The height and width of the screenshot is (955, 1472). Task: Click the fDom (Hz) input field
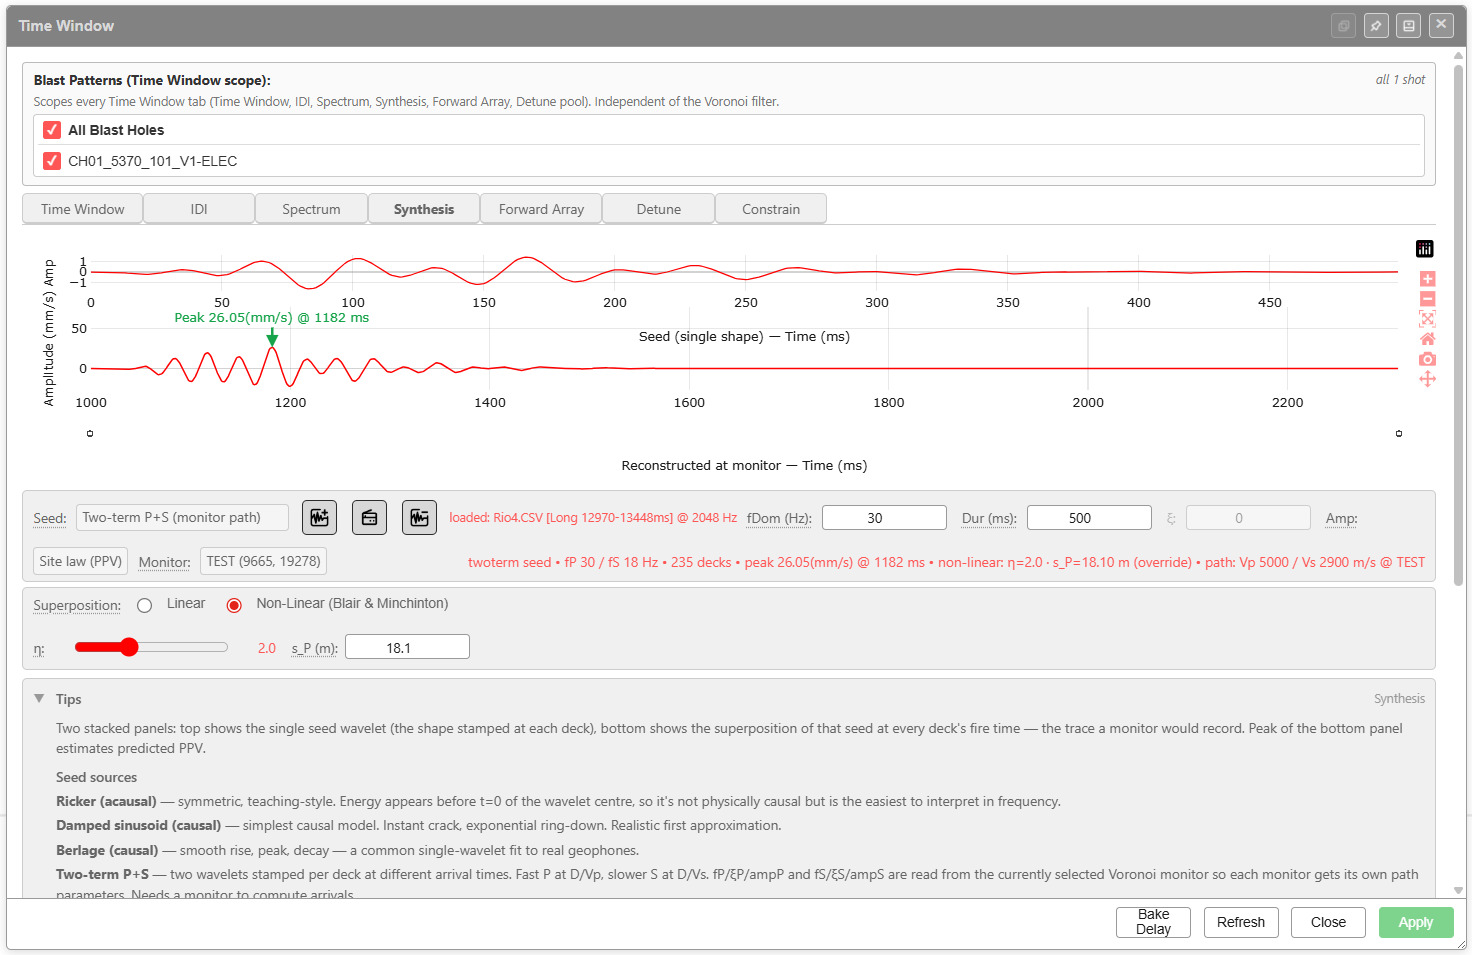coord(884,518)
